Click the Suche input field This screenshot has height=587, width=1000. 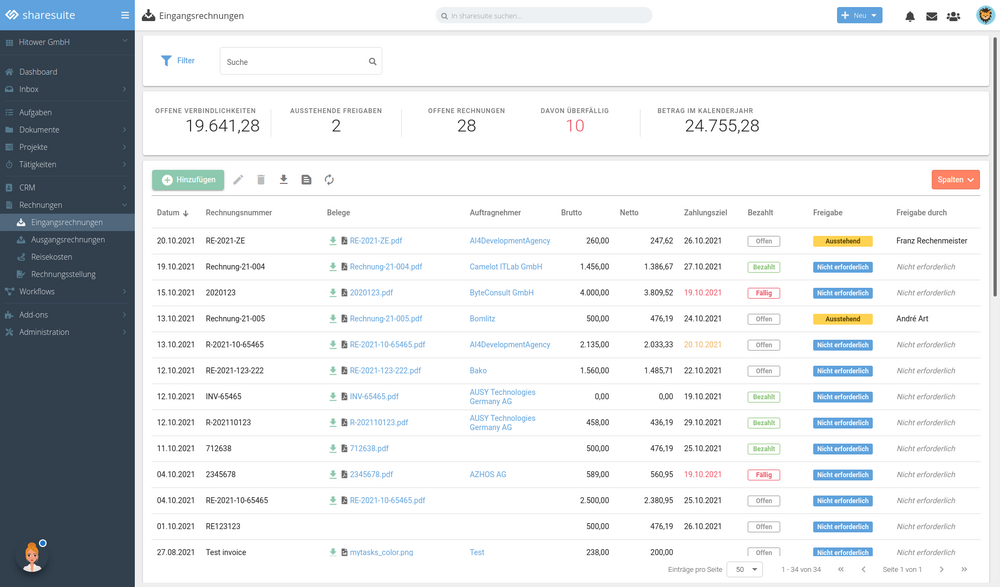point(292,62)
